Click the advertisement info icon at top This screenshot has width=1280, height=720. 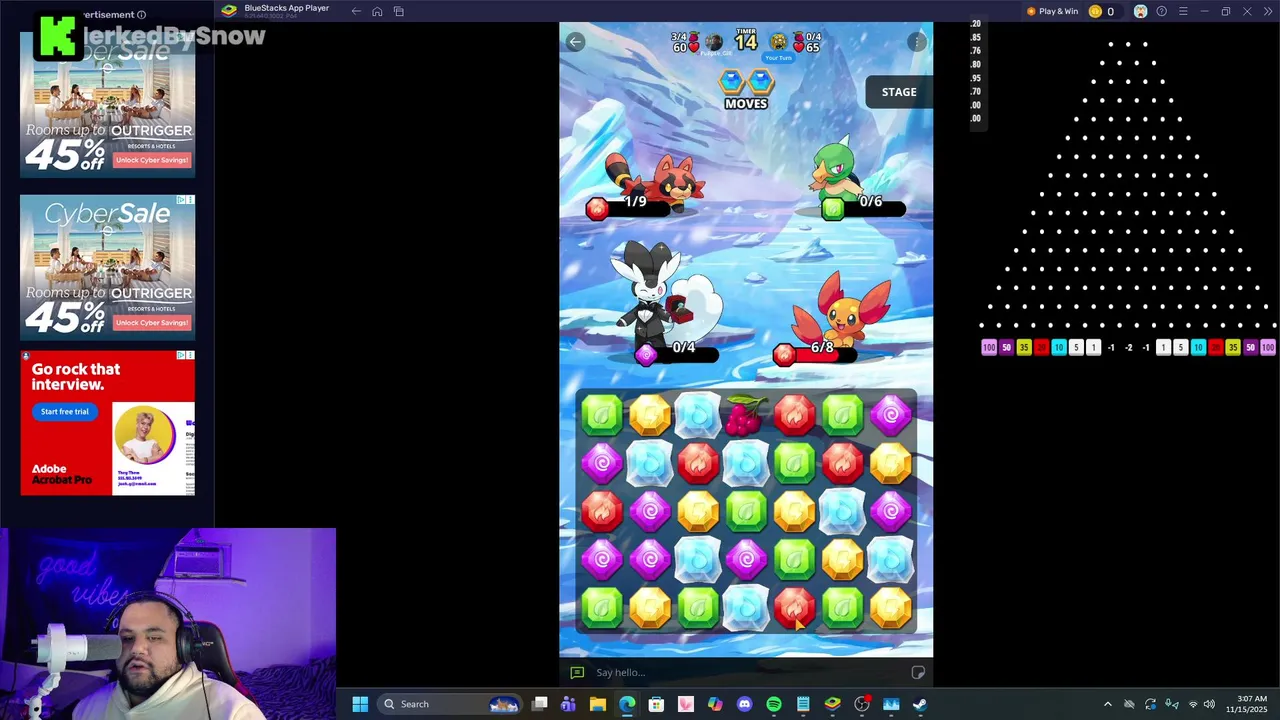pos(141,15)
